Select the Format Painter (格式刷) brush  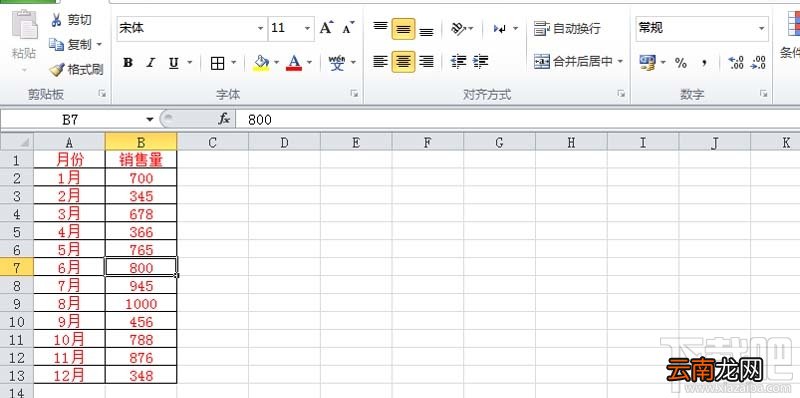tap(76, 69)
